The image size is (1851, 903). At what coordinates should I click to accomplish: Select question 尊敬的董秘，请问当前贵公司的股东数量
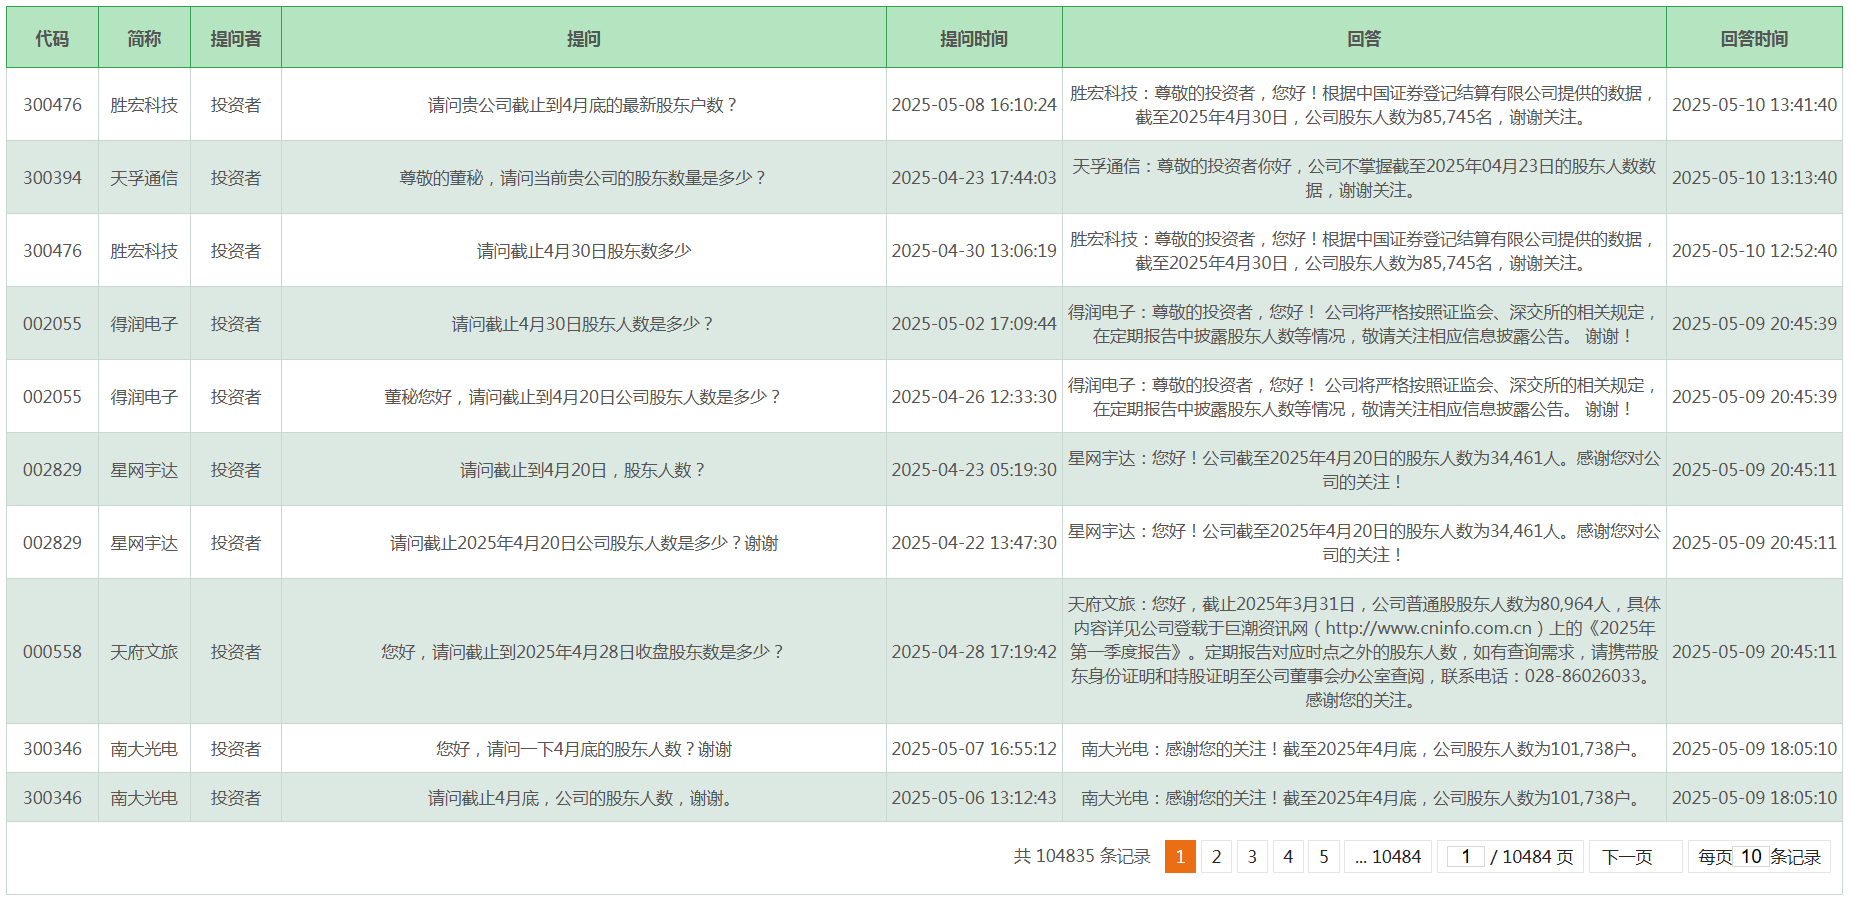click(x=584, y=178)
